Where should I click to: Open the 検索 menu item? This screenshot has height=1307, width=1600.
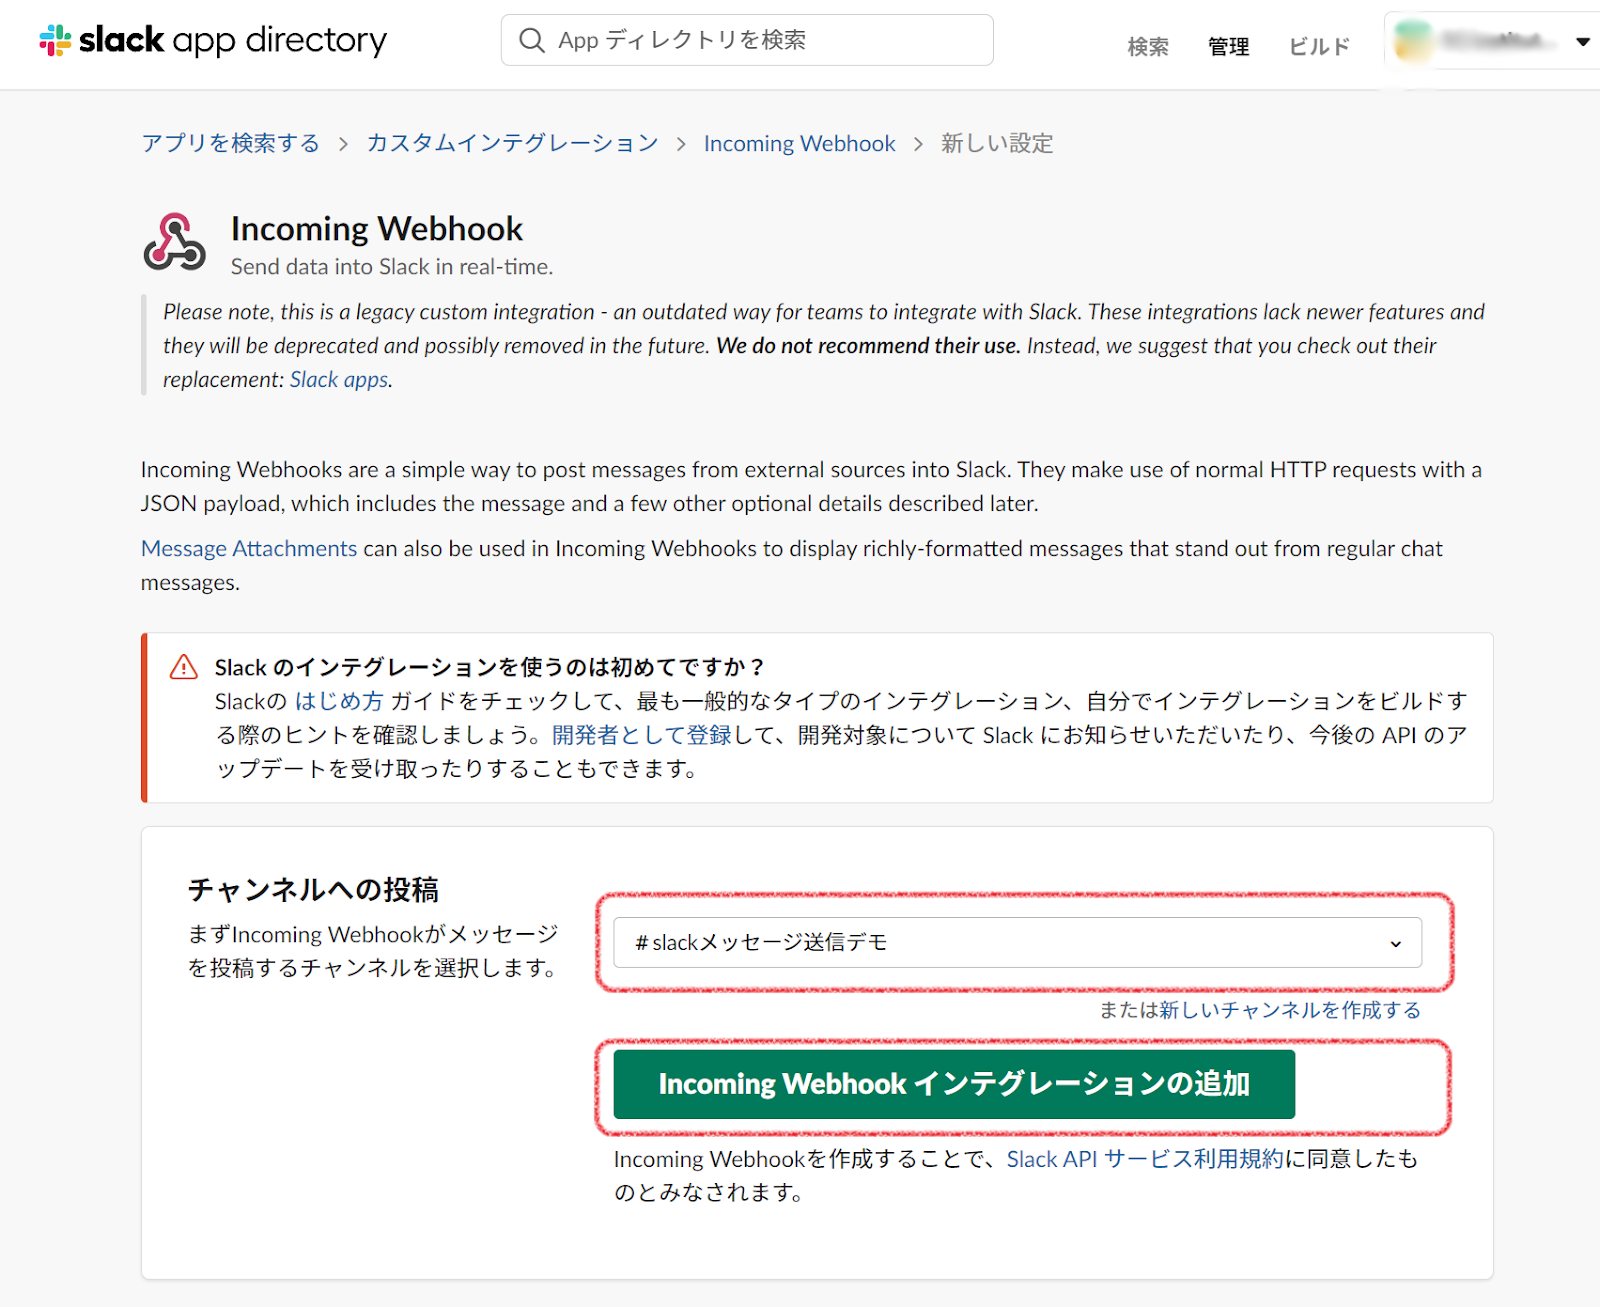coord(1148,46)
